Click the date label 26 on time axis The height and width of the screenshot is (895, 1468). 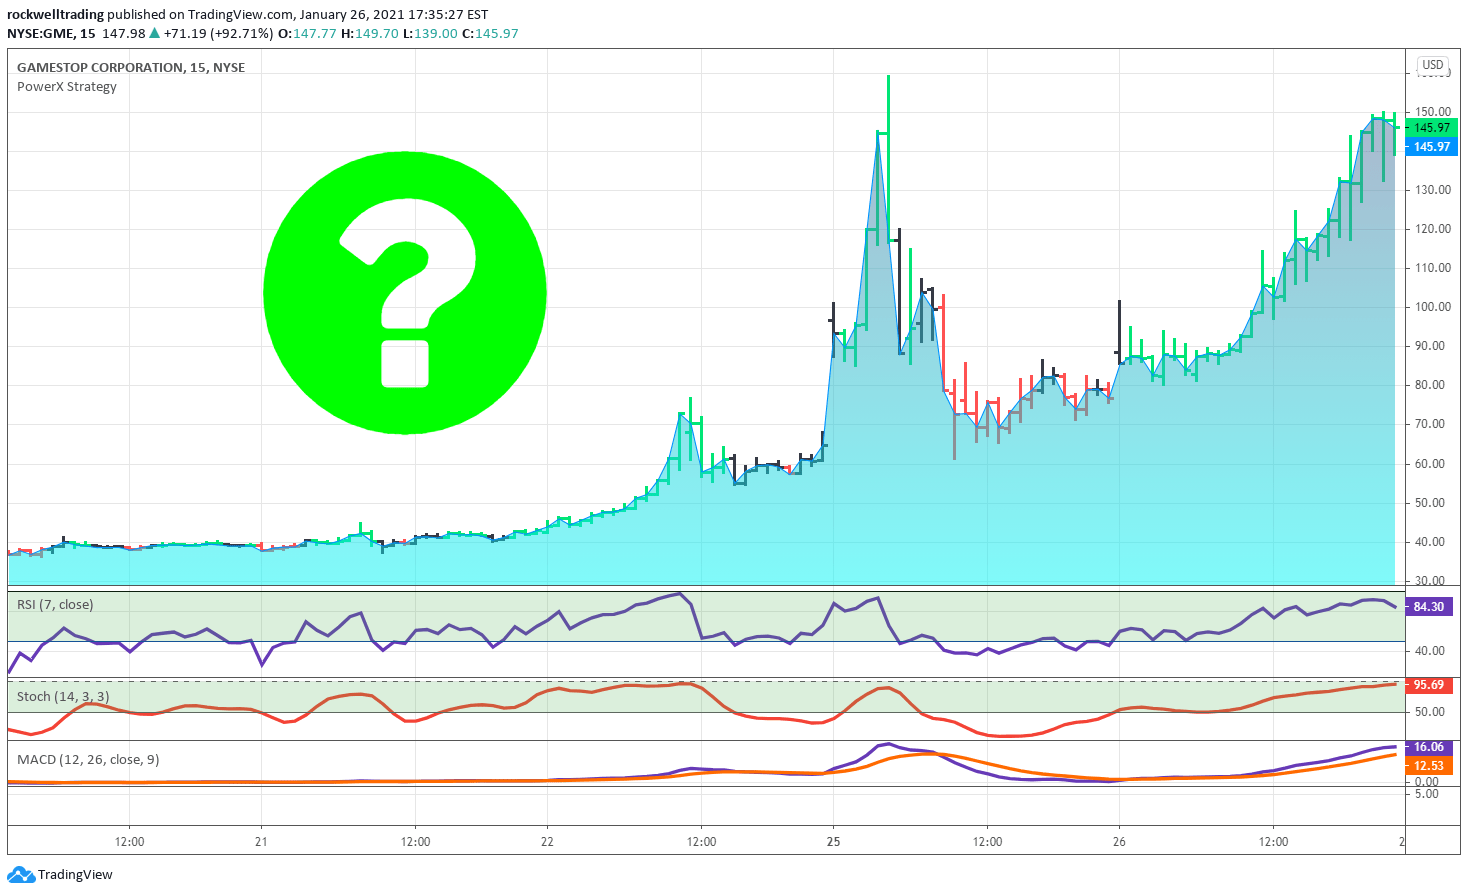coord(1119,842)
